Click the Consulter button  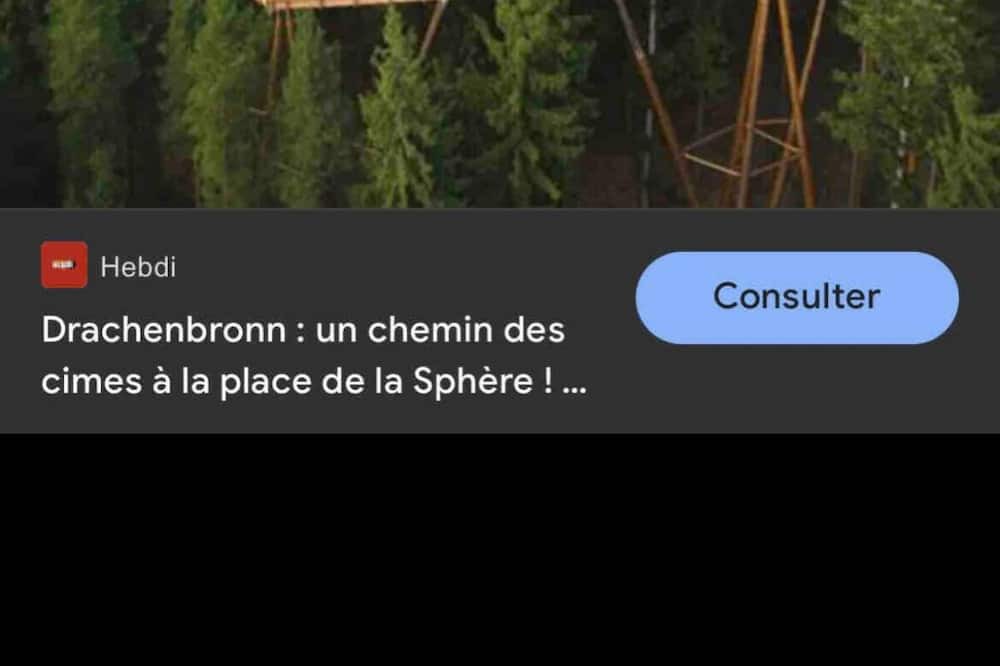[797, 297]
